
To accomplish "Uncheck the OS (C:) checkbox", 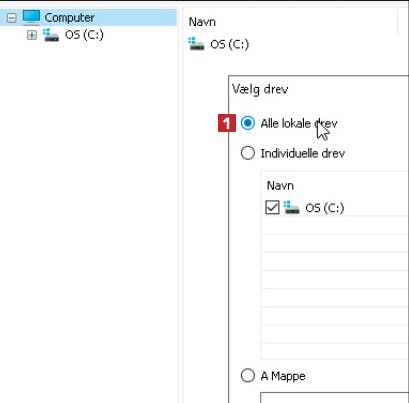I will [x=272, y=207].
